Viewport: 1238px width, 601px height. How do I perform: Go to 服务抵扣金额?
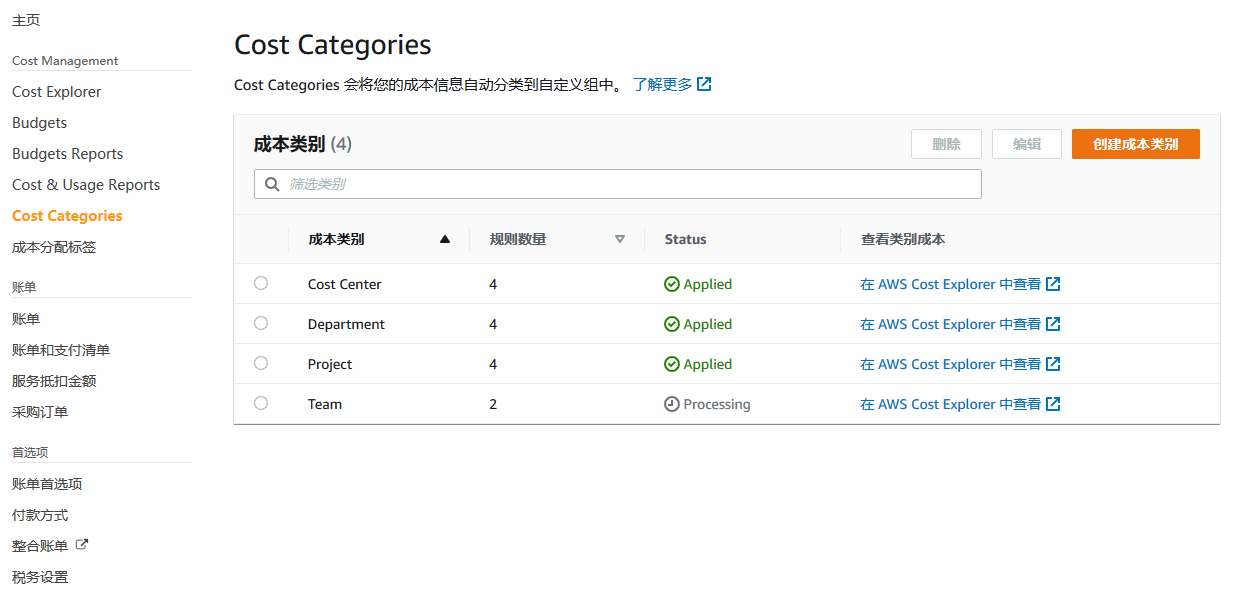(54, 380)
